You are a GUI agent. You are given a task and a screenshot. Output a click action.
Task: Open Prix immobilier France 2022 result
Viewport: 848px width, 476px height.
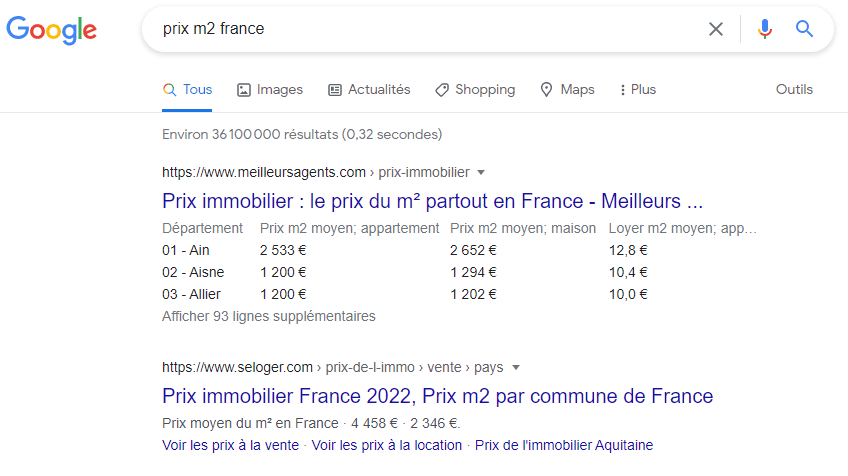click(438, 396)
